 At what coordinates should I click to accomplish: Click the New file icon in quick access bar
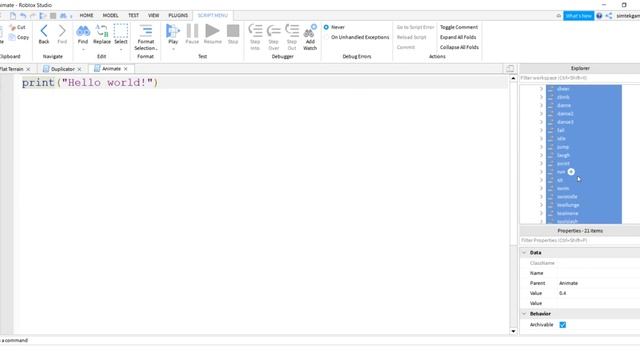tap(13, 16)
